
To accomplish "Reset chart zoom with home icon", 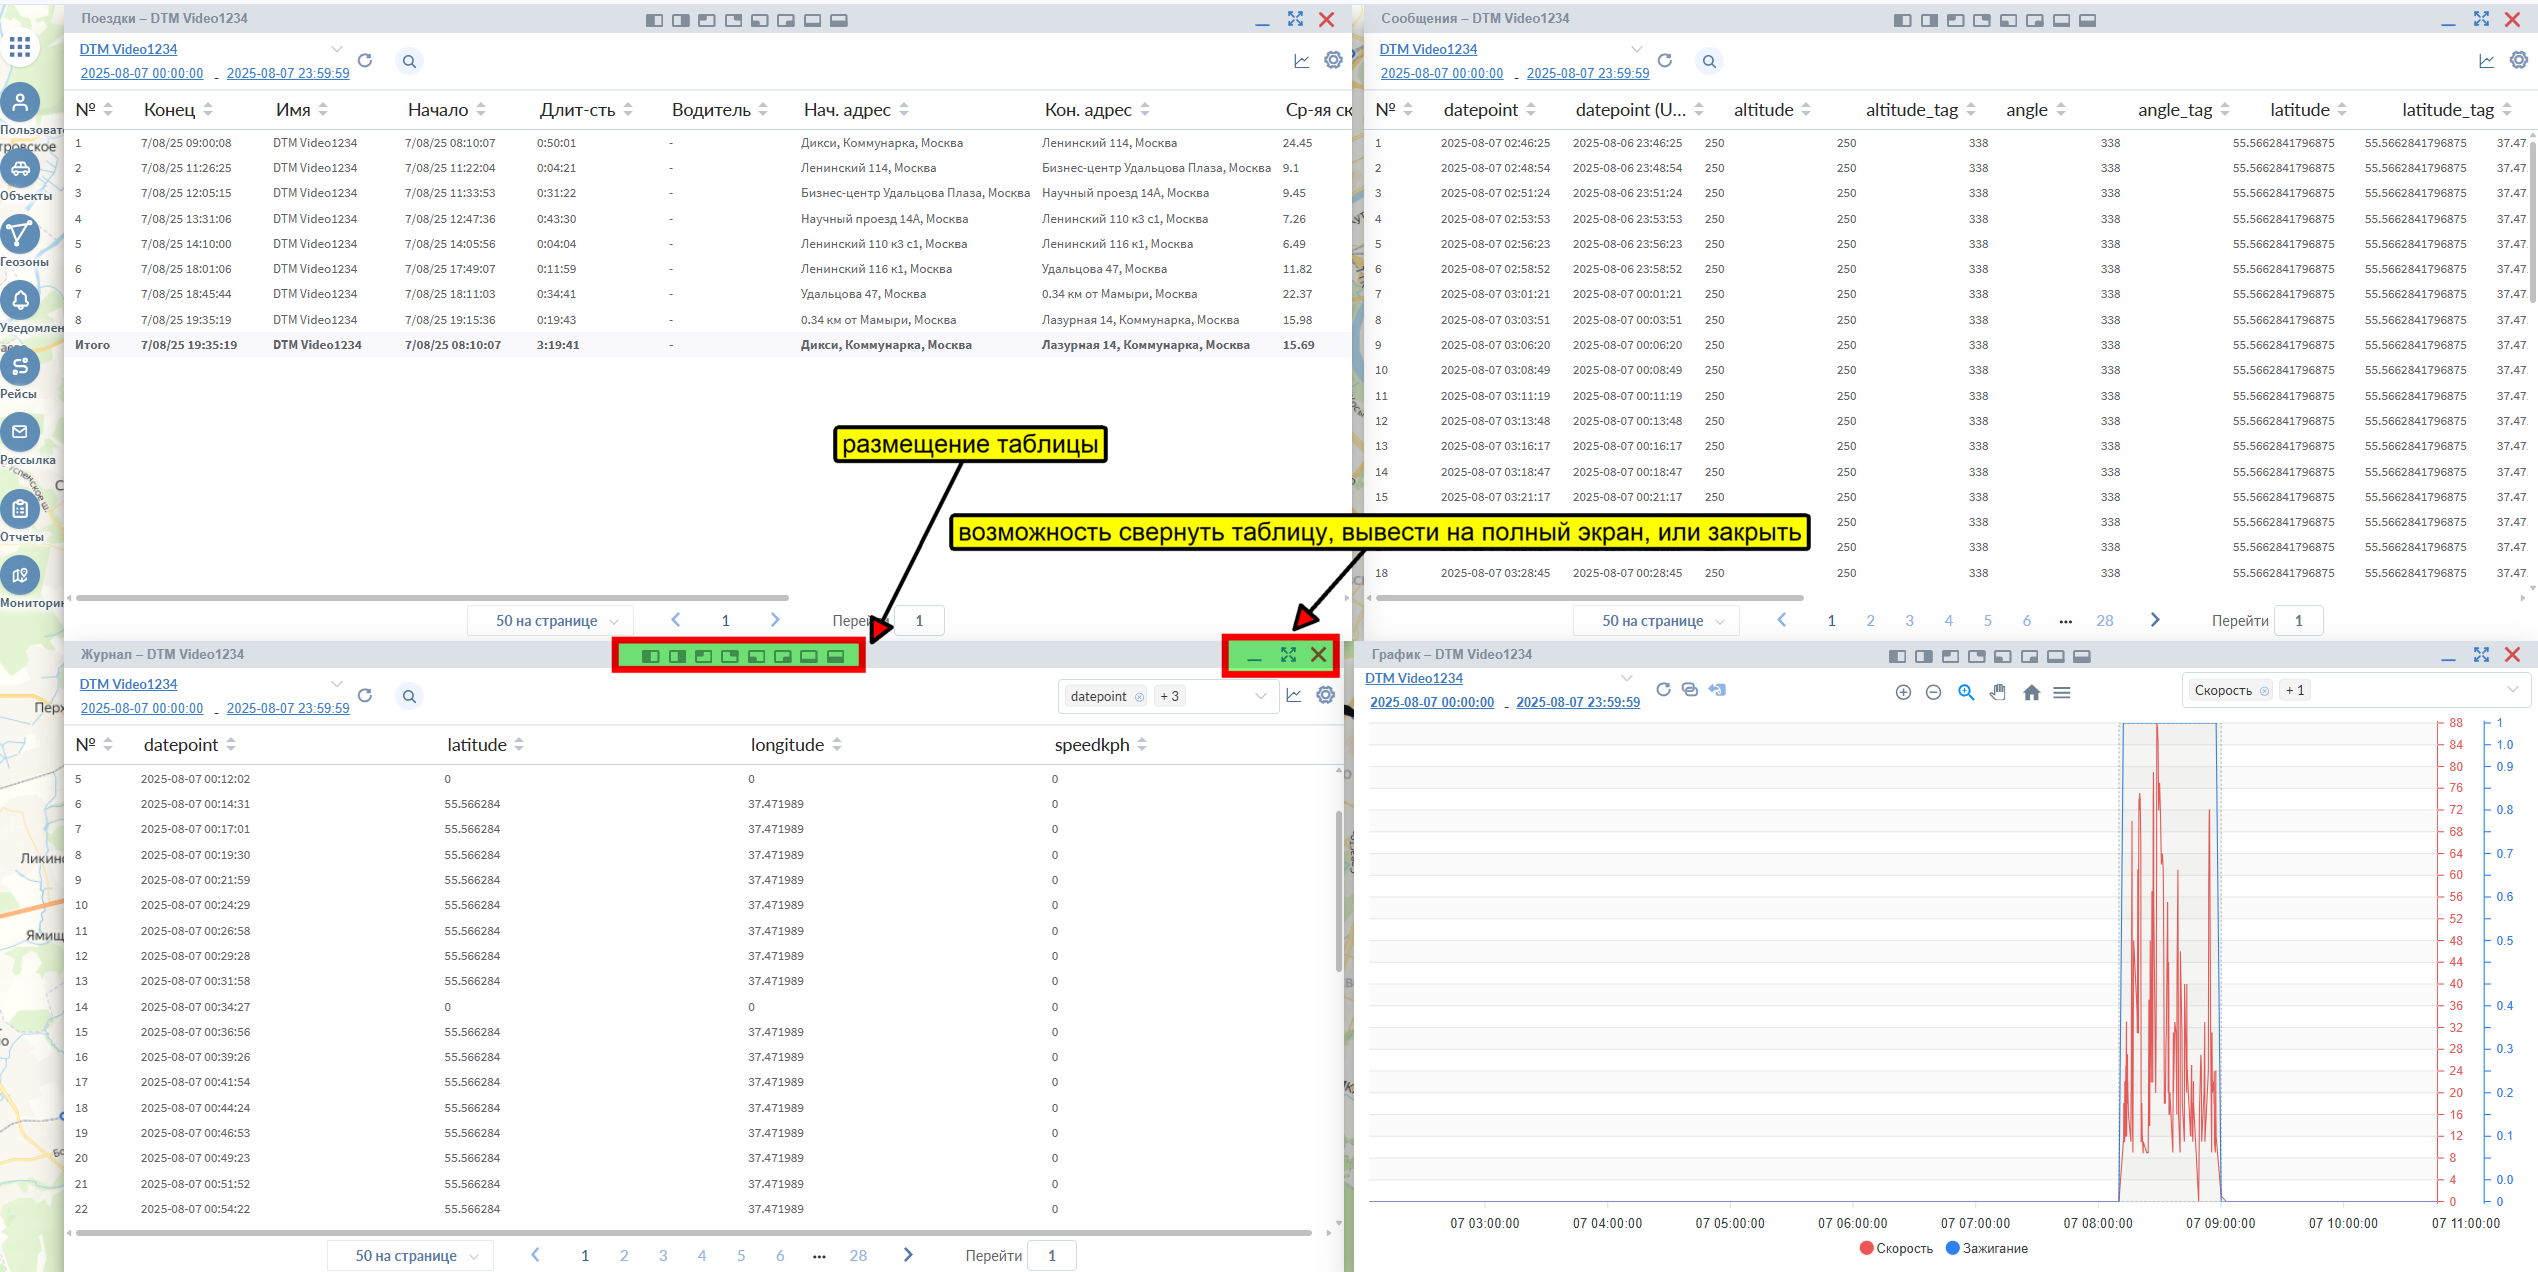I will 2031,692.
